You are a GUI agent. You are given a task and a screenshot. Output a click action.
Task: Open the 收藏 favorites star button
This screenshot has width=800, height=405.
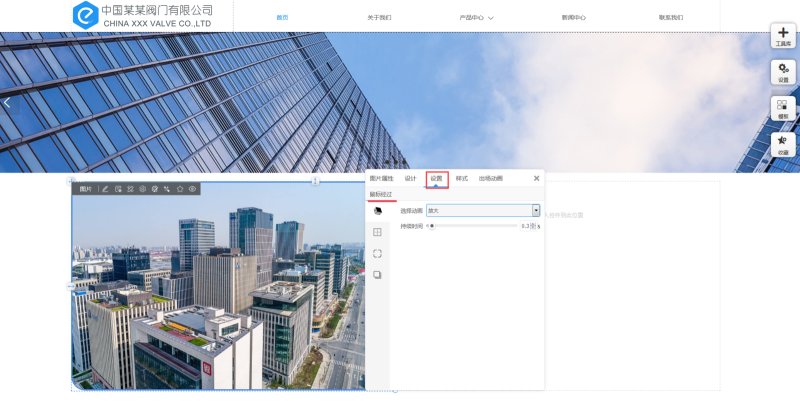(783, 144)
